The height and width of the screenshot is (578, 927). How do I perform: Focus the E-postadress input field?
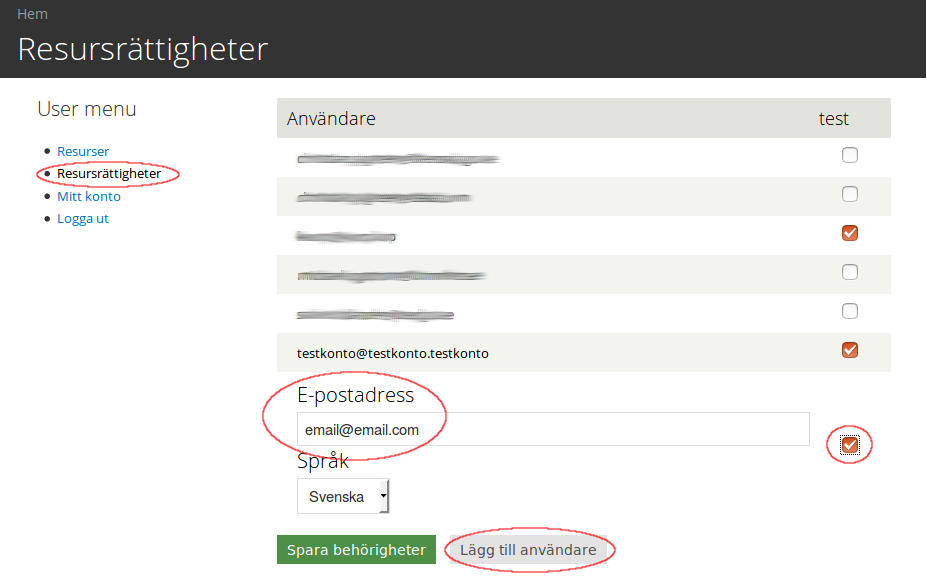click(x=553, y=429)
